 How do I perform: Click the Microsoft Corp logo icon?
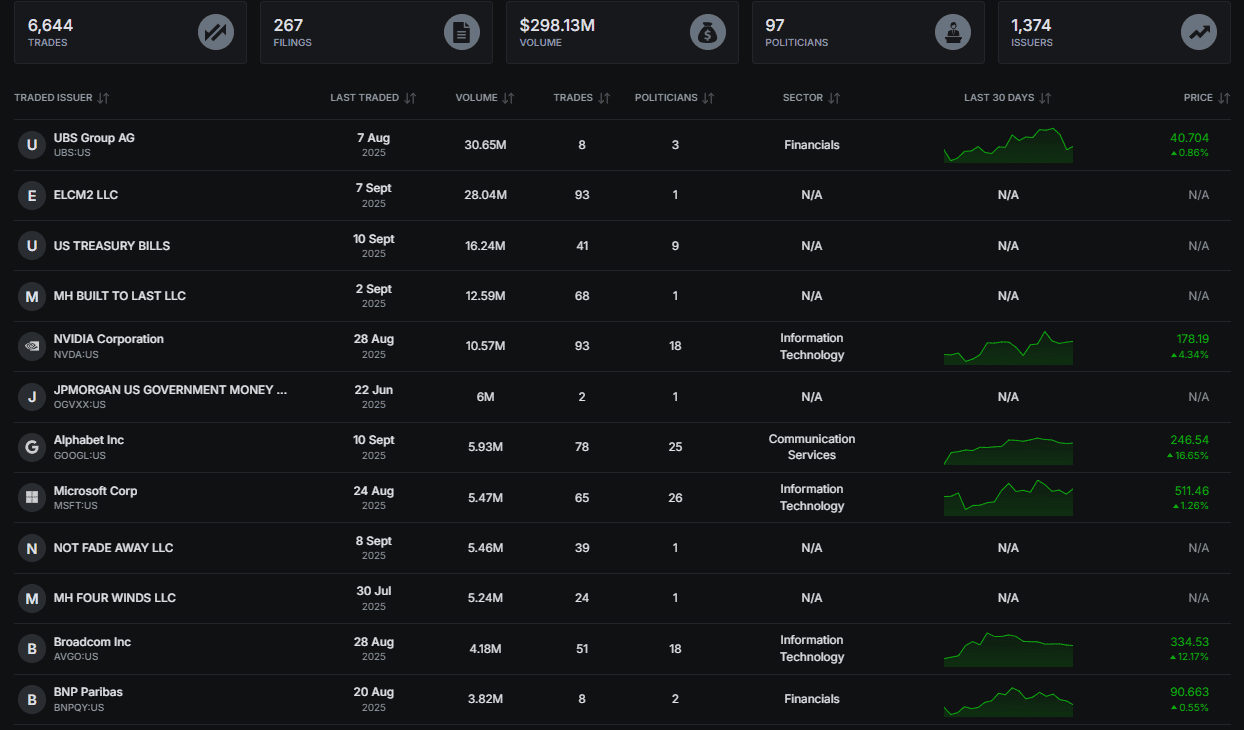tap(32, 497)
